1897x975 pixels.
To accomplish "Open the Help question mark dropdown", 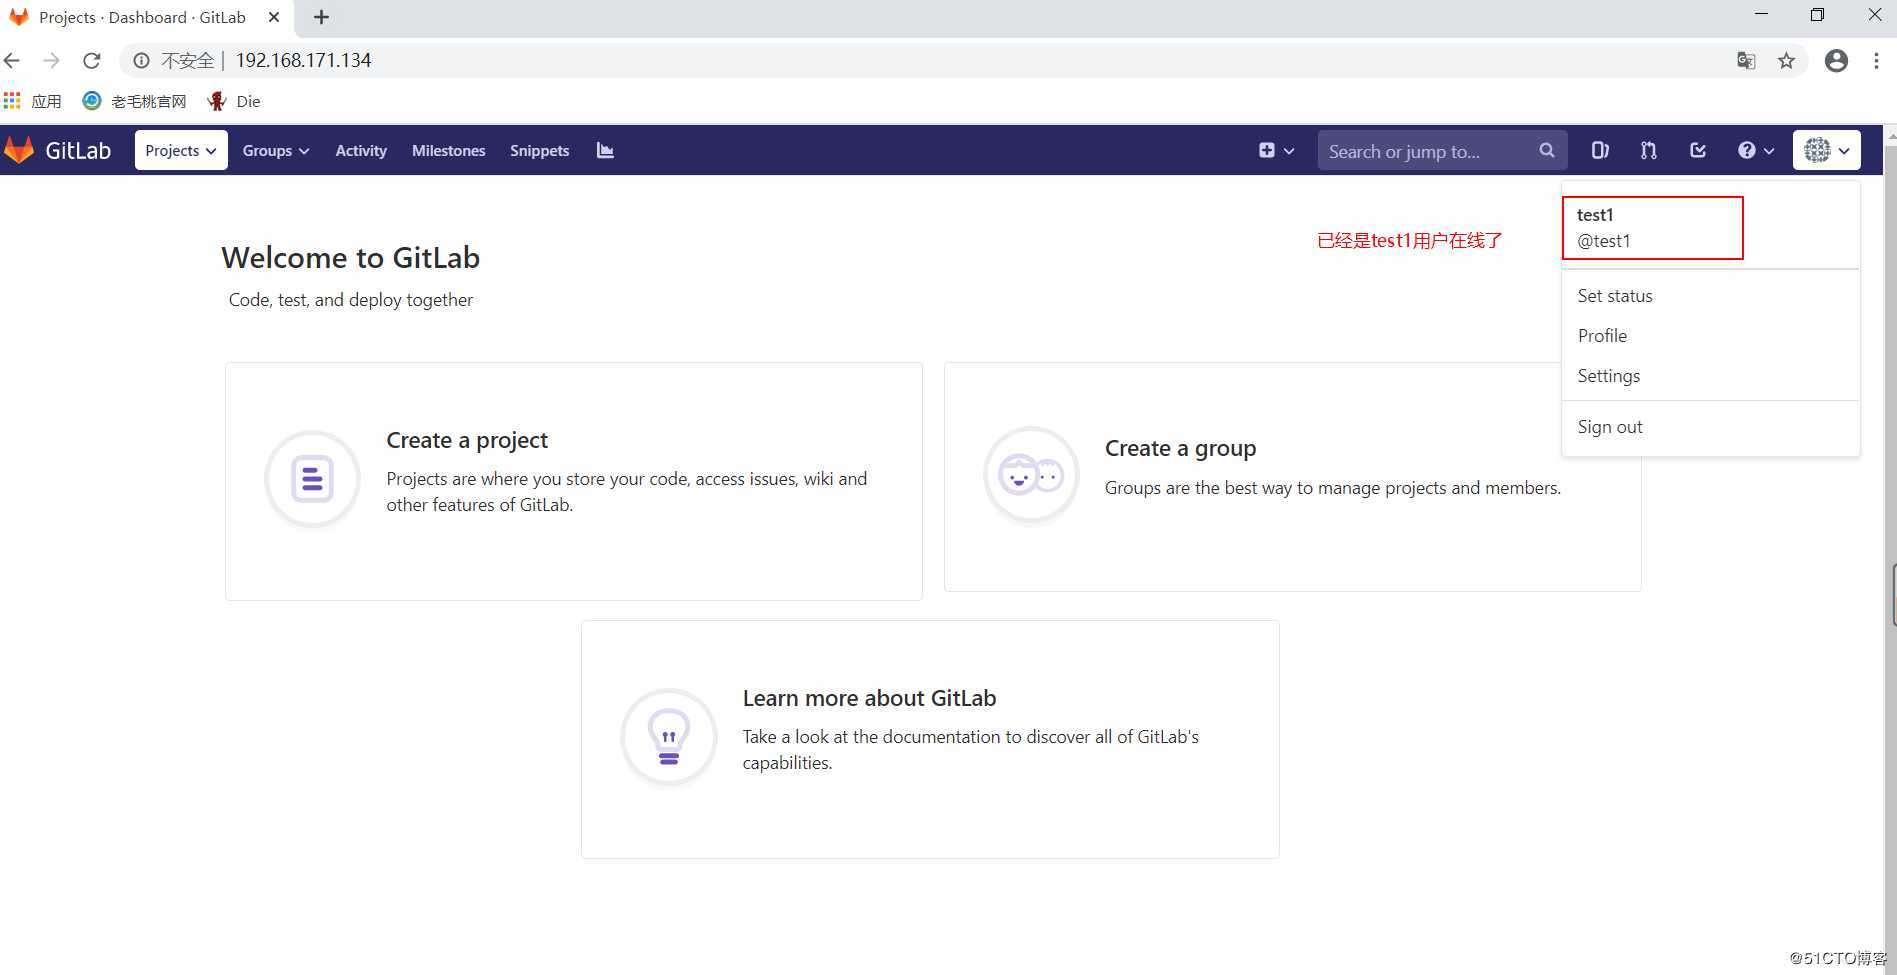I will pos(1755,150).
